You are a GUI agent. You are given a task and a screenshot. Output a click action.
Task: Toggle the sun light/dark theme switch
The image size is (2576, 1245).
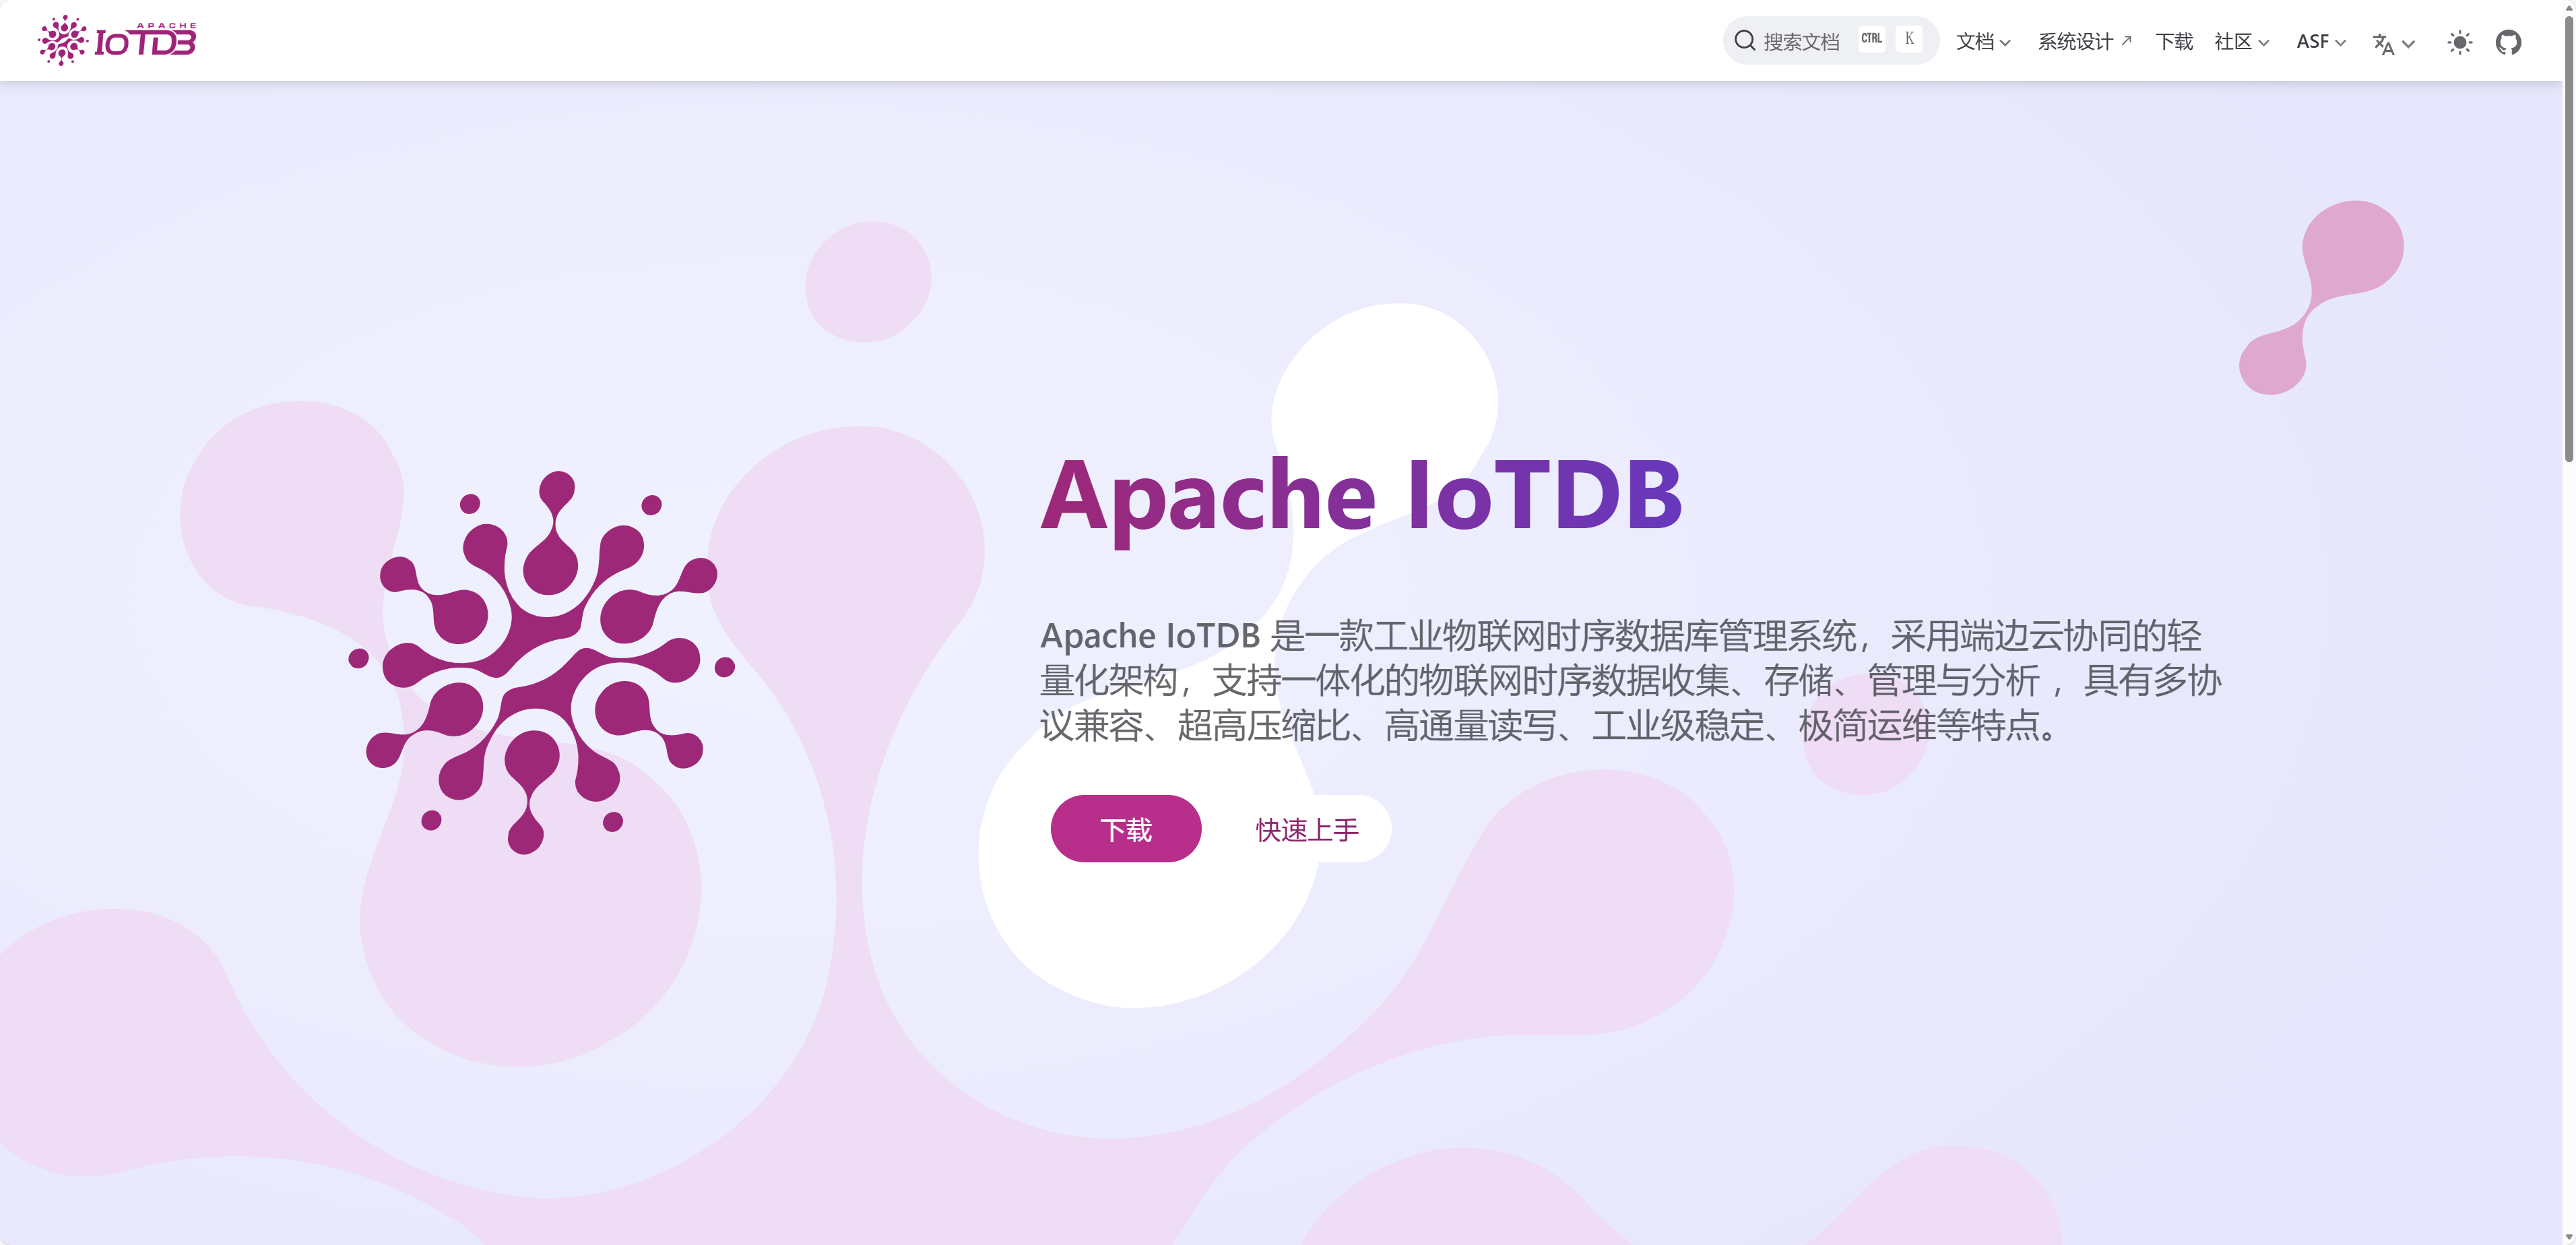click(x=2459, y=42)
